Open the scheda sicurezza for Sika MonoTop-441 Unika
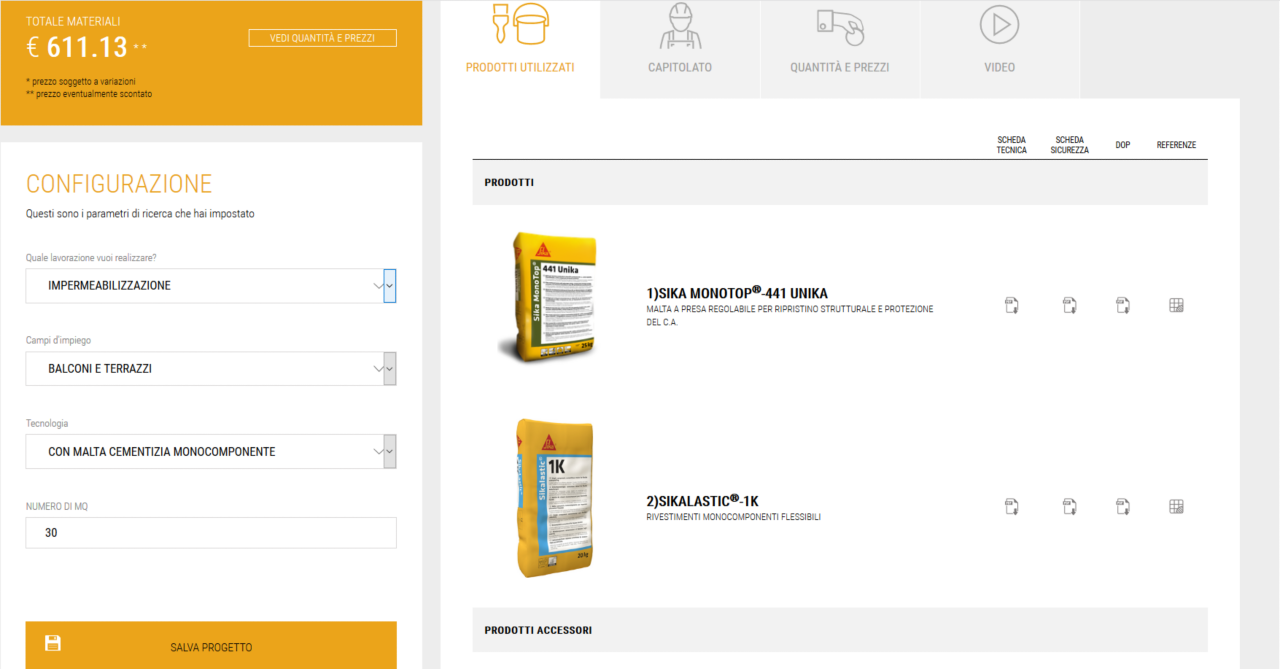 (1069, 305)
